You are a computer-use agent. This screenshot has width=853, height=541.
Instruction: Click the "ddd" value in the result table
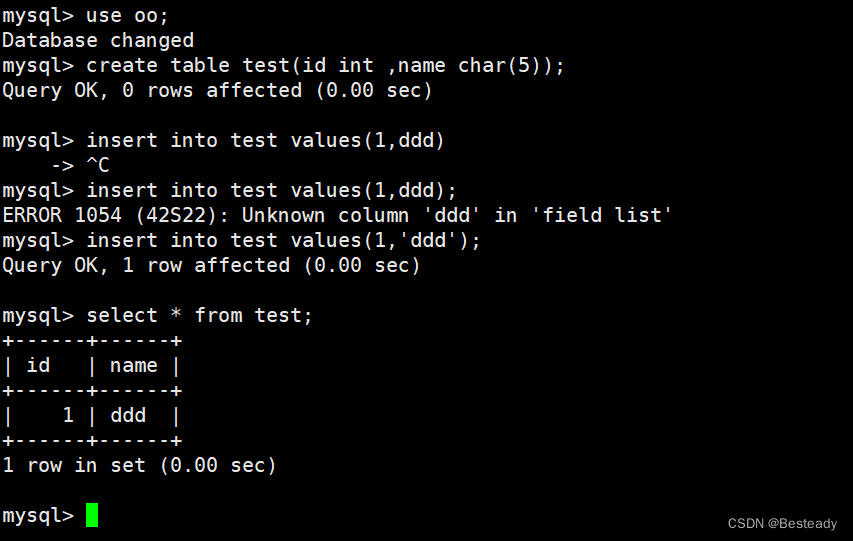(128, 415)
